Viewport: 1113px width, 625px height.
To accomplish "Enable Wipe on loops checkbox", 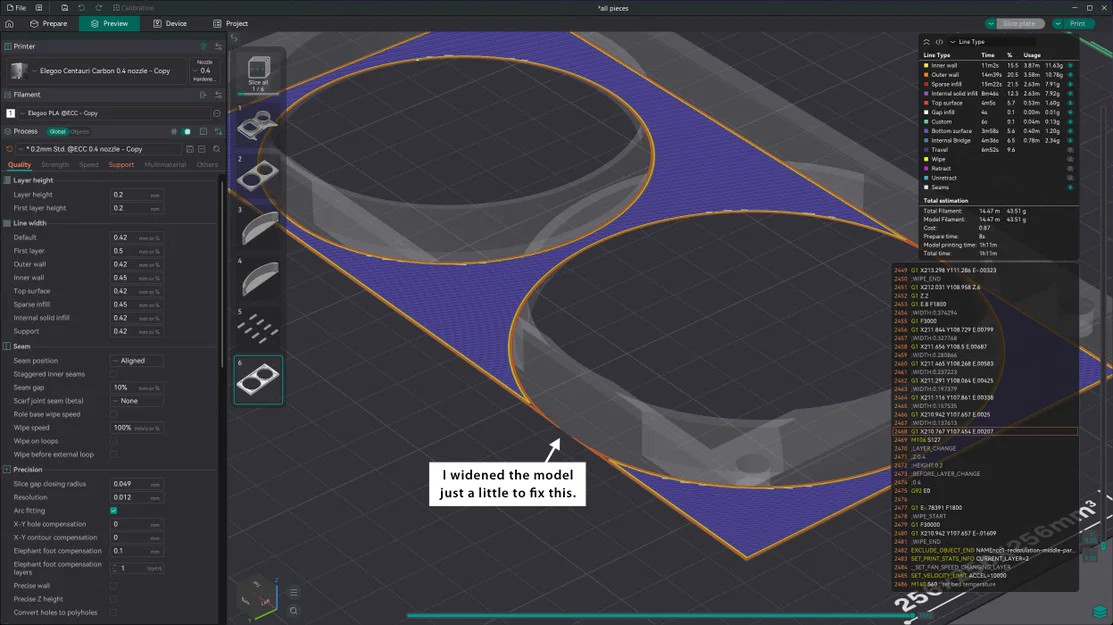I will [114, 441].
